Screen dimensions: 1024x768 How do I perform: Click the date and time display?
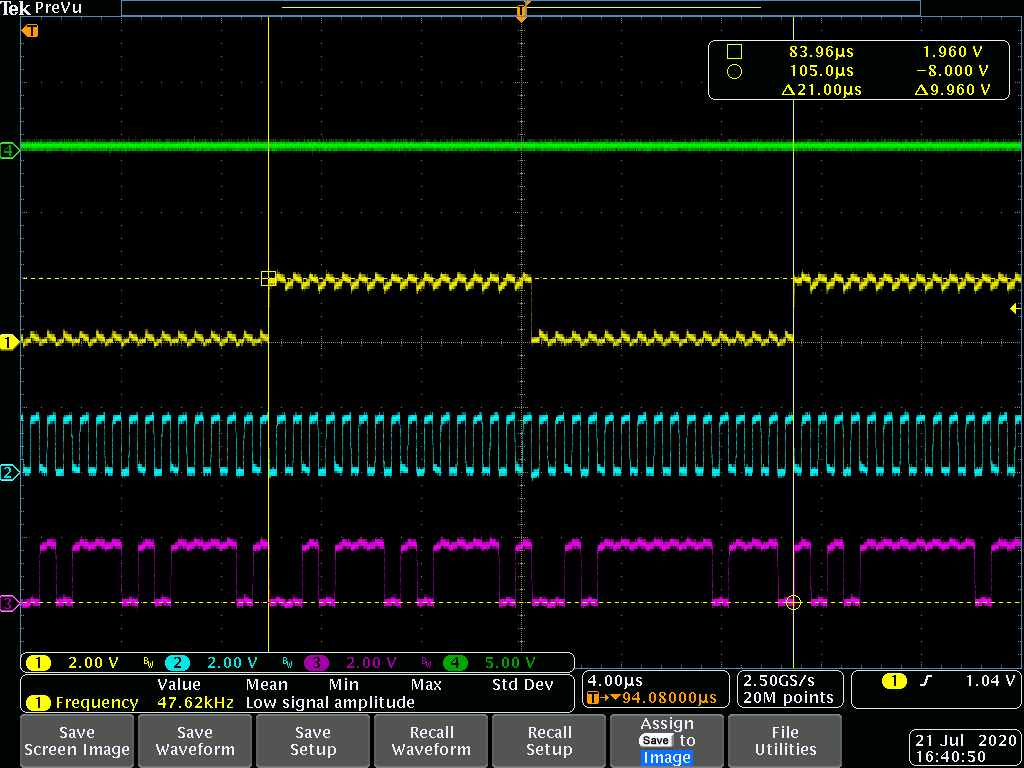pos(966,748)
